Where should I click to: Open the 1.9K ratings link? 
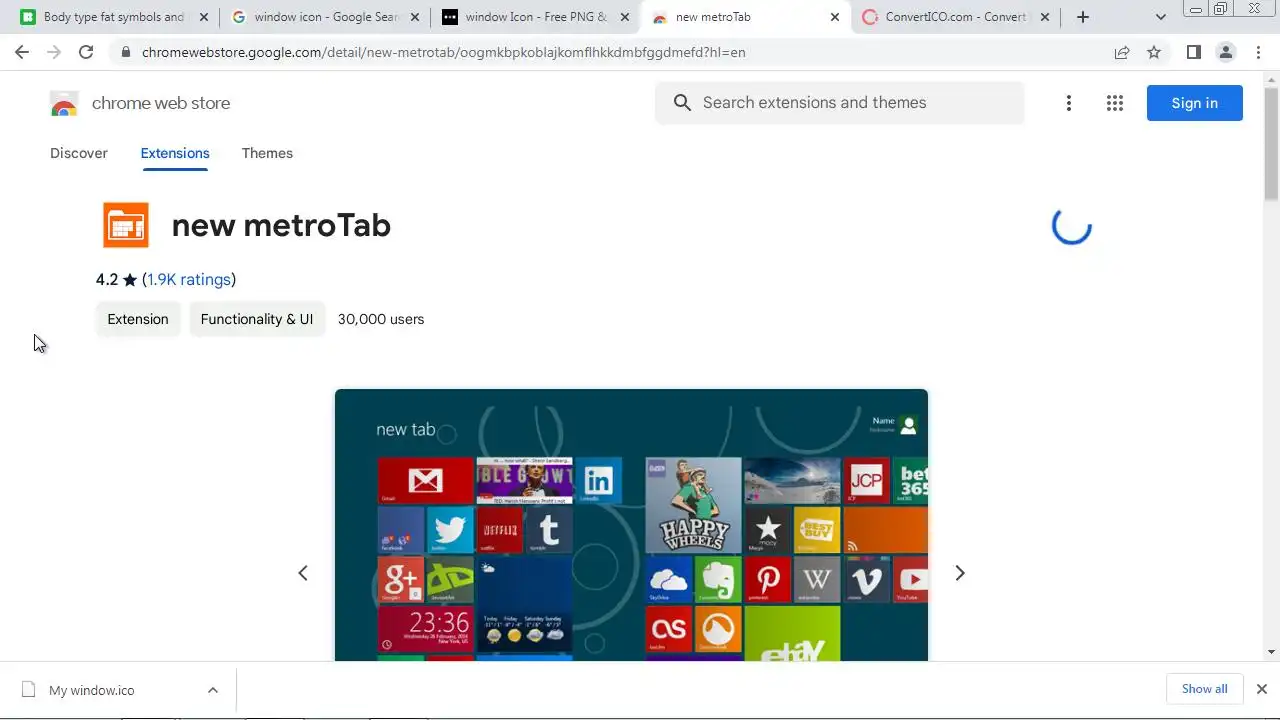(189, 279)
